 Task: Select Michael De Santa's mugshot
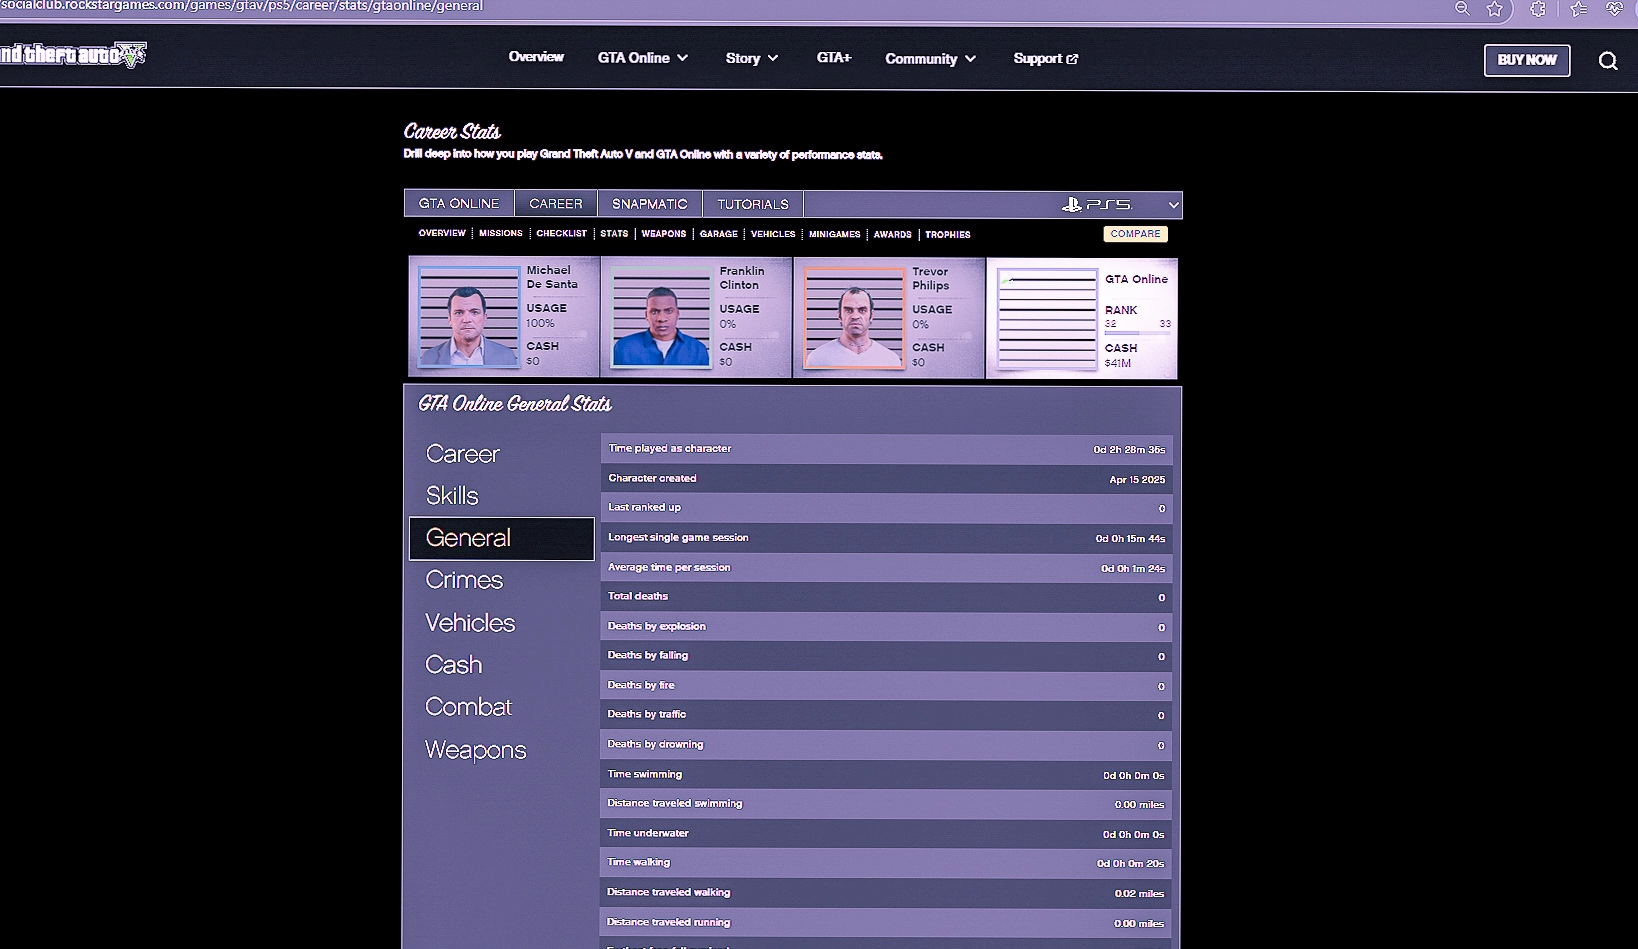point(468,317)
